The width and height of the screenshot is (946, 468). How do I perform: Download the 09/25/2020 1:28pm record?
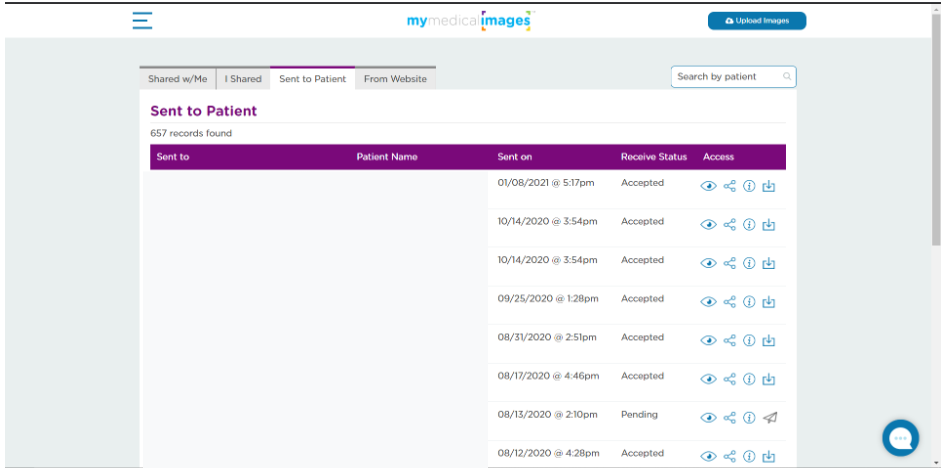point(769,302)
